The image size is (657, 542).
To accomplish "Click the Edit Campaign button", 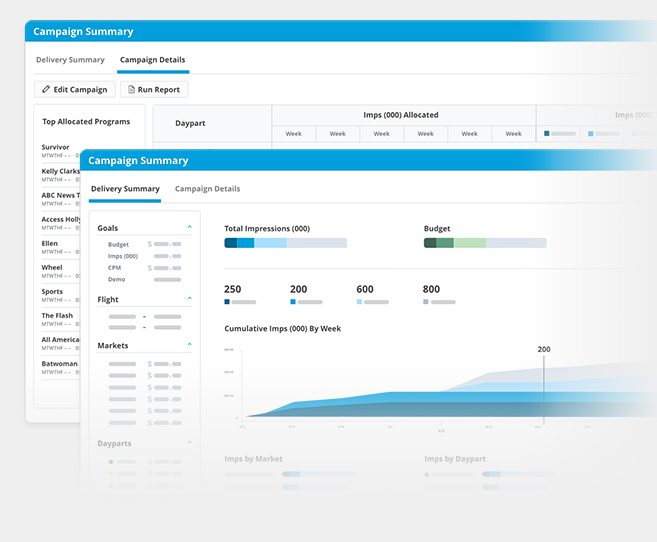I will (x=75, y=89).
